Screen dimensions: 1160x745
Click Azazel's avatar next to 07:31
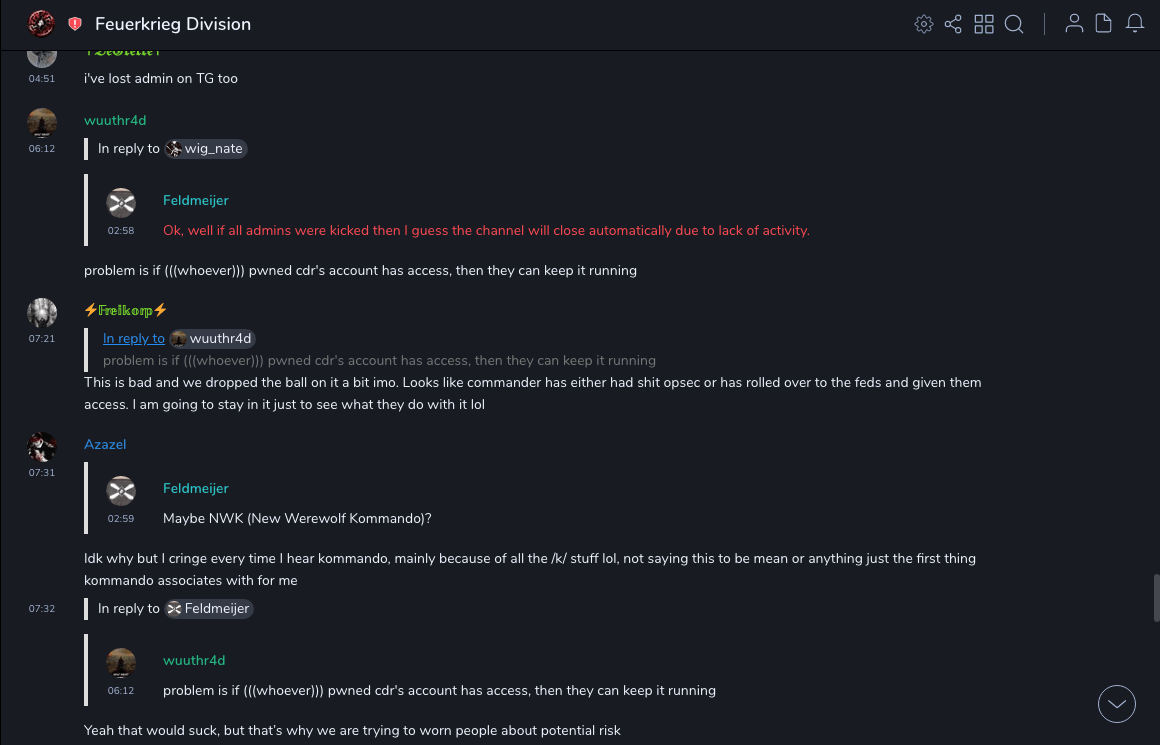(42, 447)
